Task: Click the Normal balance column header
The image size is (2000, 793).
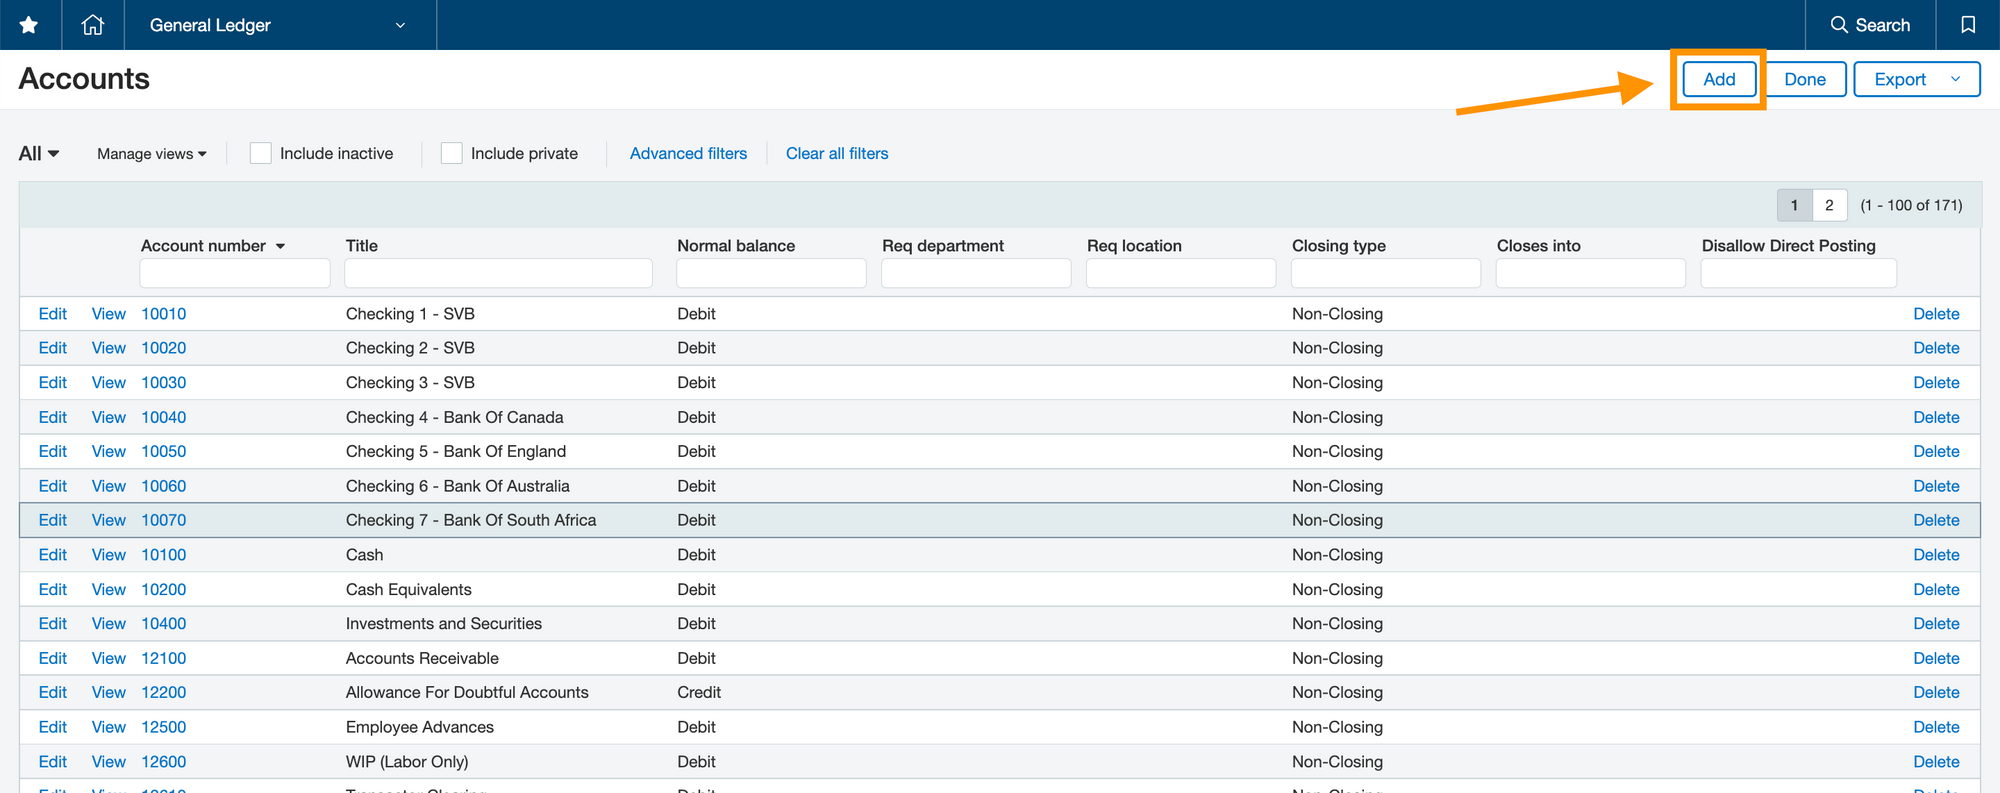Action: click(x=736, y=246)
